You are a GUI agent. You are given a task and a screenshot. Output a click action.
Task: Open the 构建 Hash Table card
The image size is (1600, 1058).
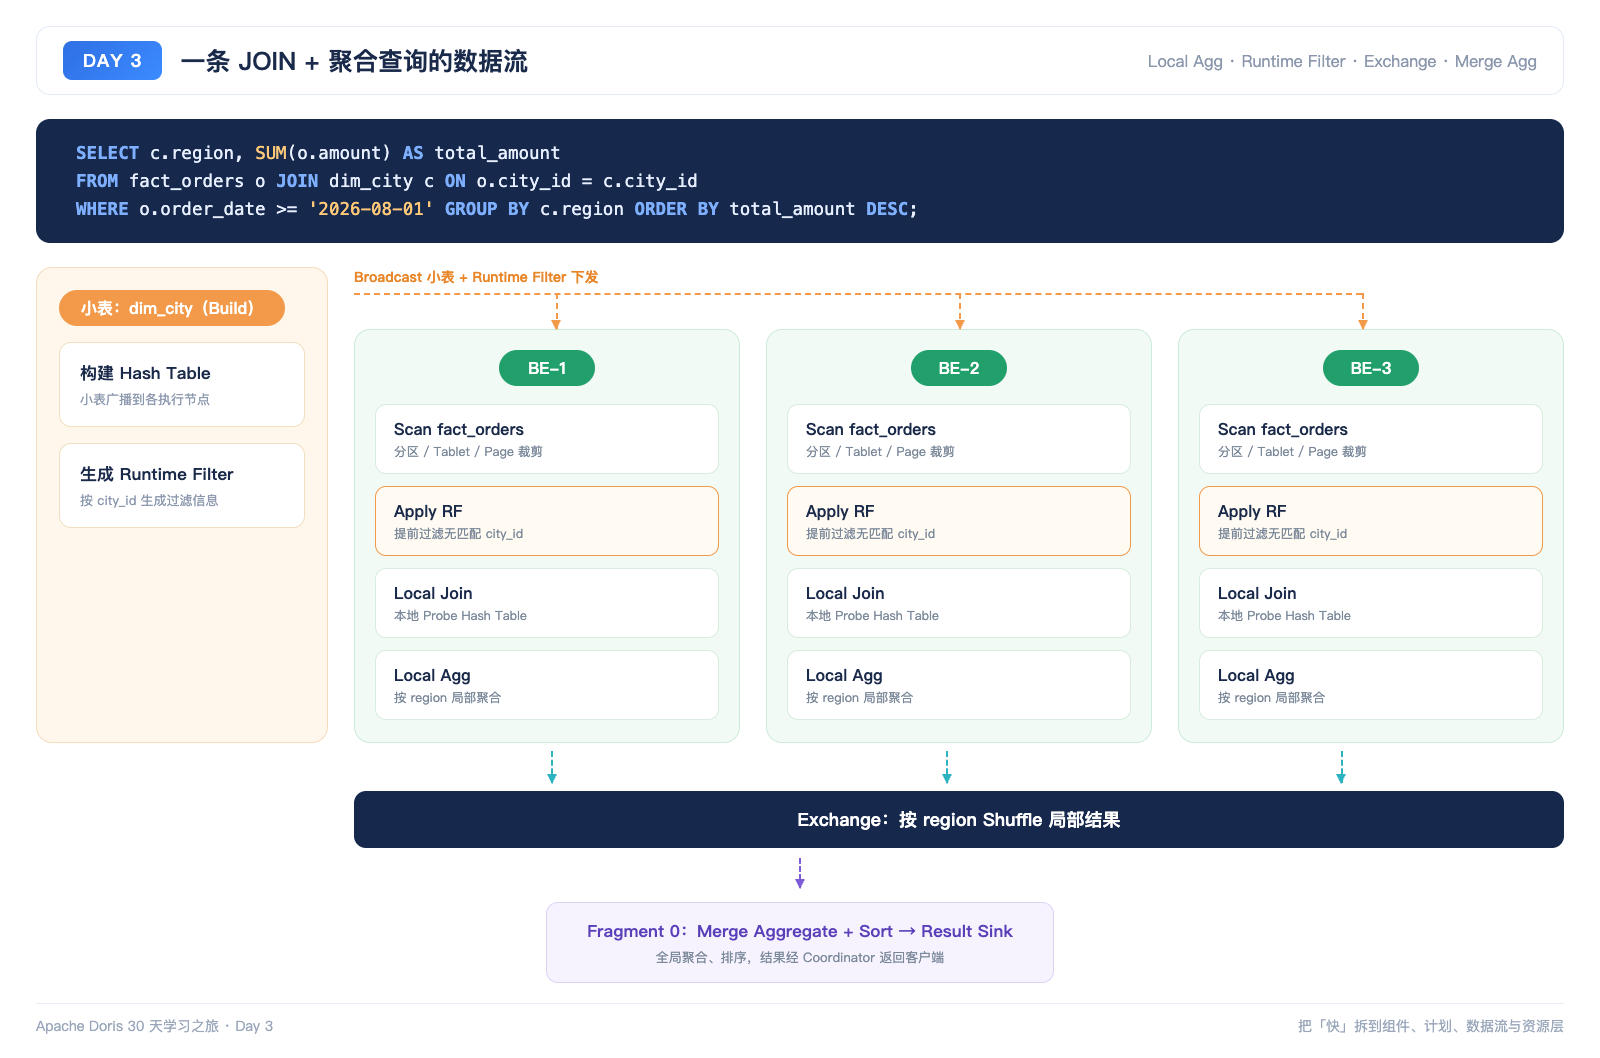(182, 385)
